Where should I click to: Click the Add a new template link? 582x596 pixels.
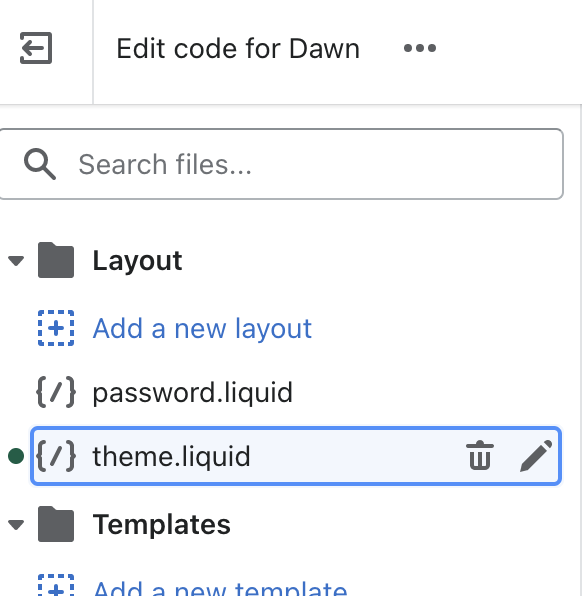[220, 588]
